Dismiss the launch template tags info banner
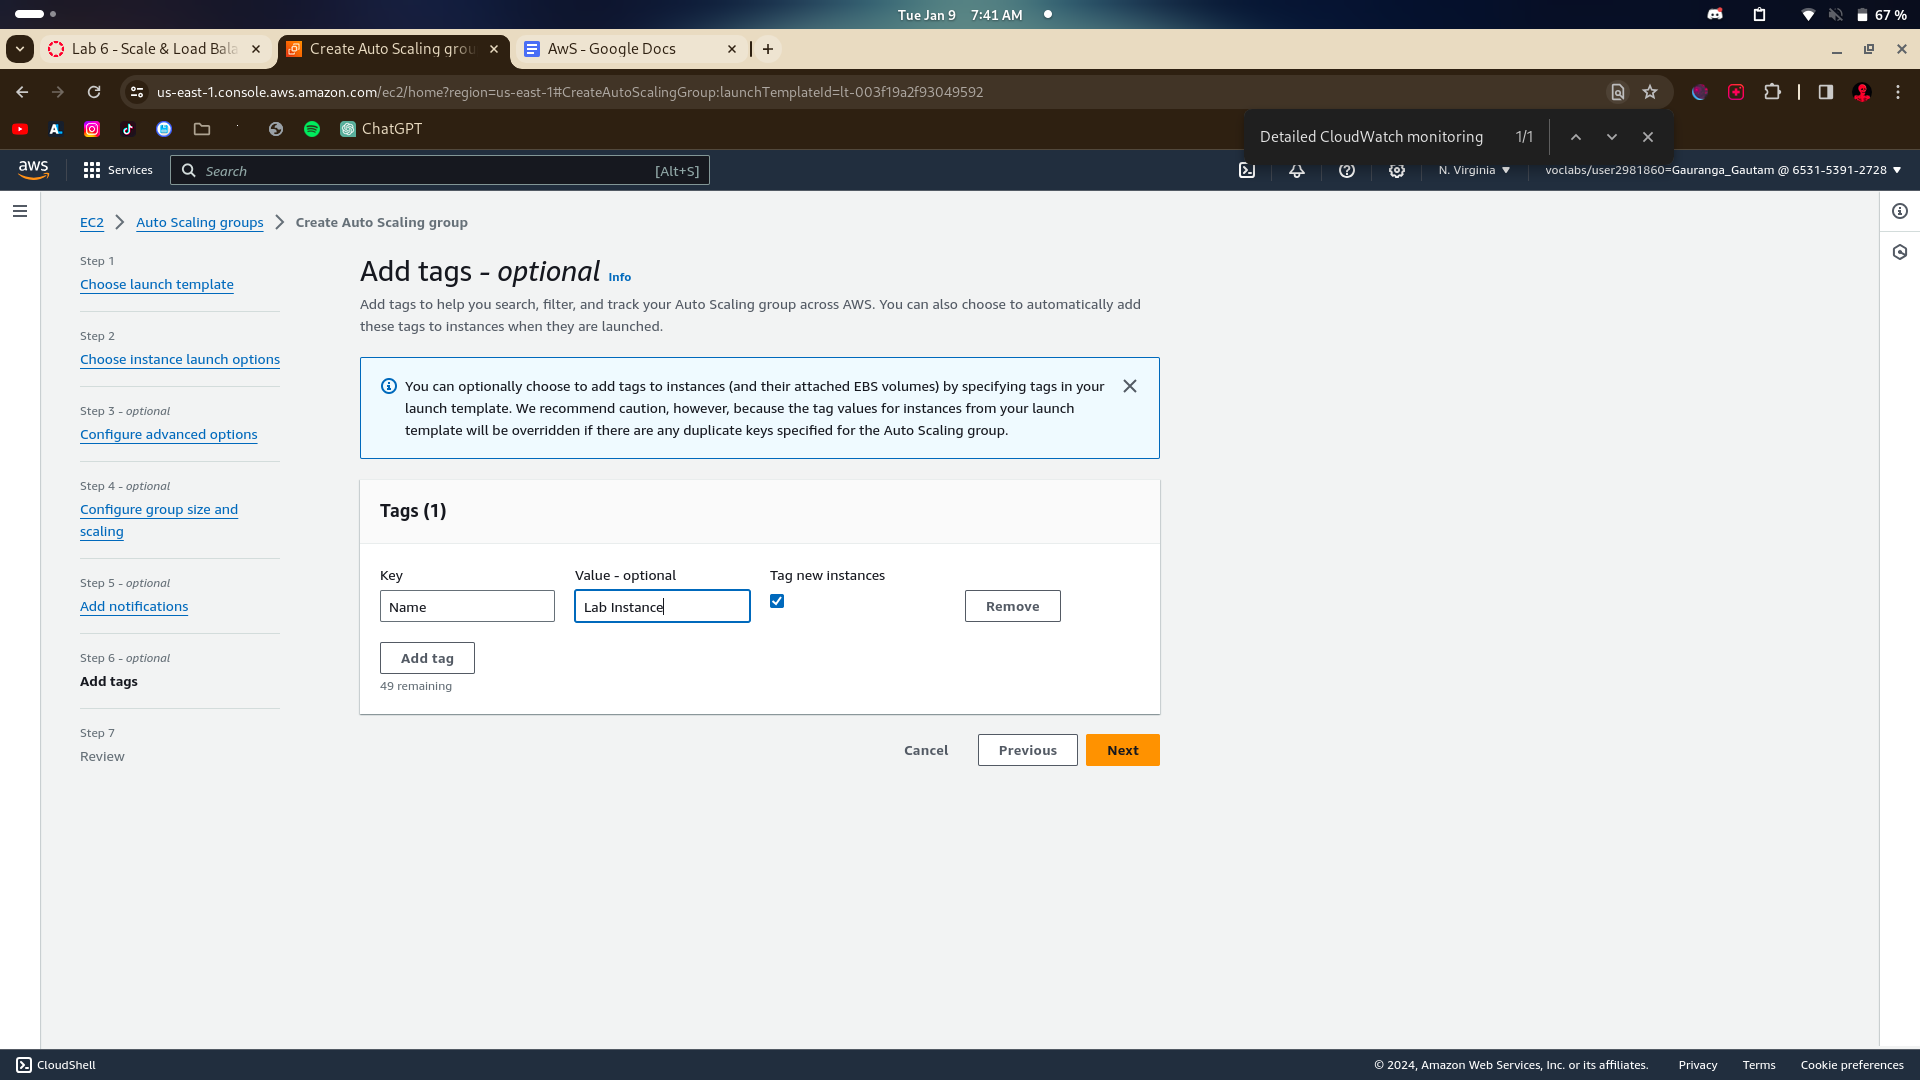This screenshot has height=1080, width=1920. point(1130,386)
